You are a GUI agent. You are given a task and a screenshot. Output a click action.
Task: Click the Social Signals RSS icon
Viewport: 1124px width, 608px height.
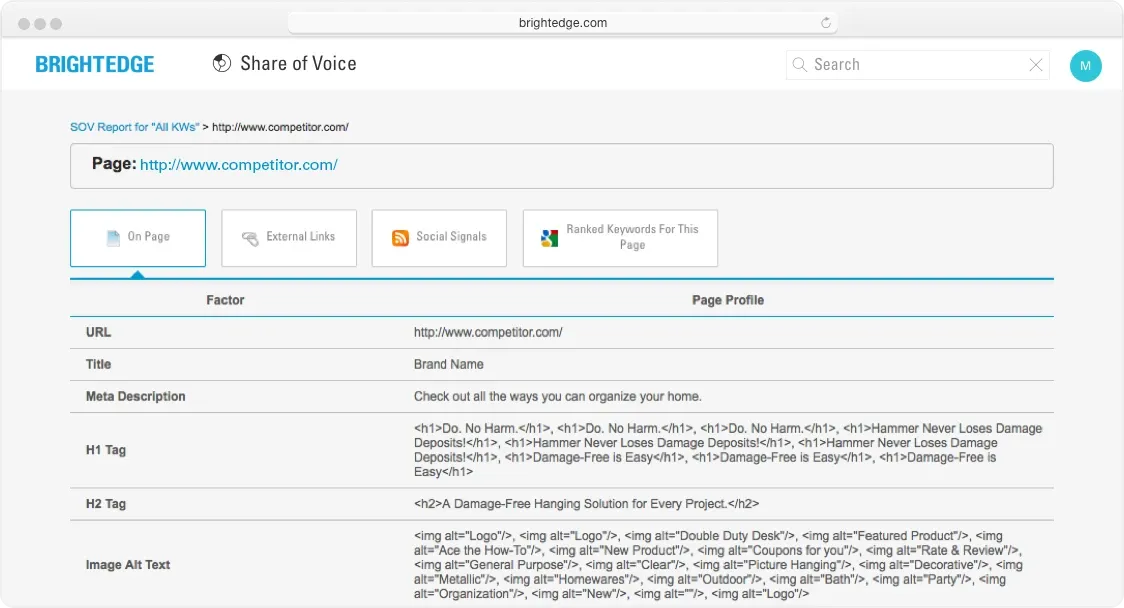401,238
